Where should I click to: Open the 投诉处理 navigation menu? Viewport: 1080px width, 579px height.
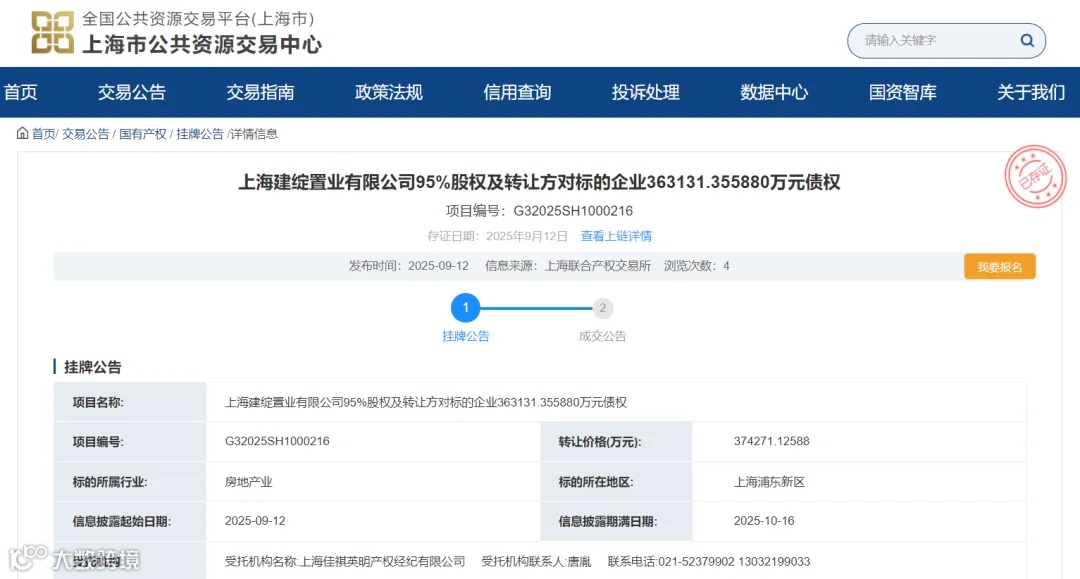645,92
